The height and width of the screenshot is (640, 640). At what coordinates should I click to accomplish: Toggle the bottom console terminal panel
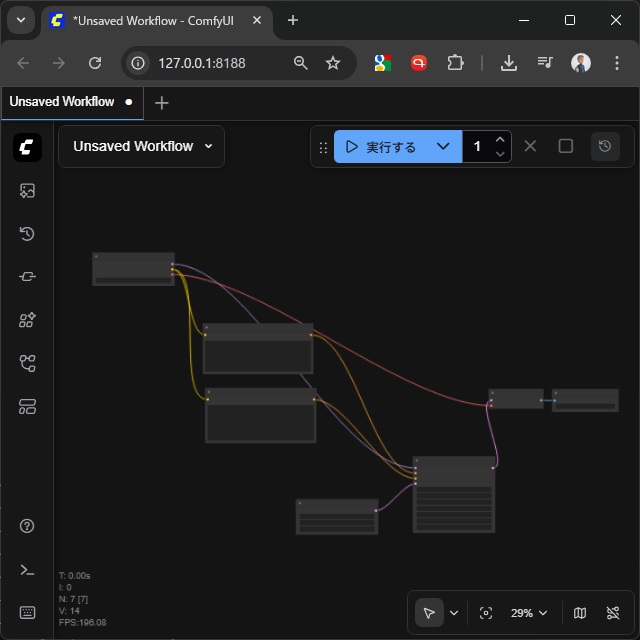tap(27, 569)
